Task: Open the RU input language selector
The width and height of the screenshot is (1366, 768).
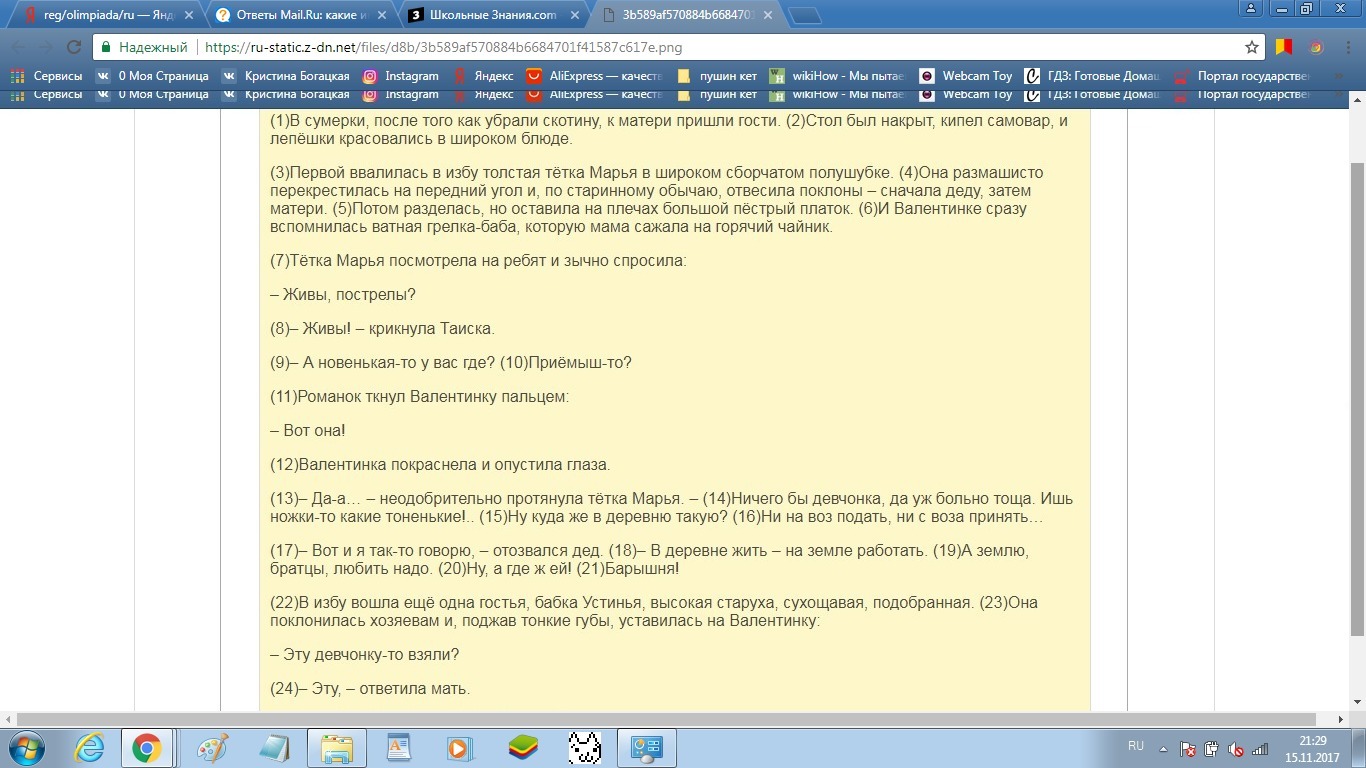Action: pos(1135,746)
